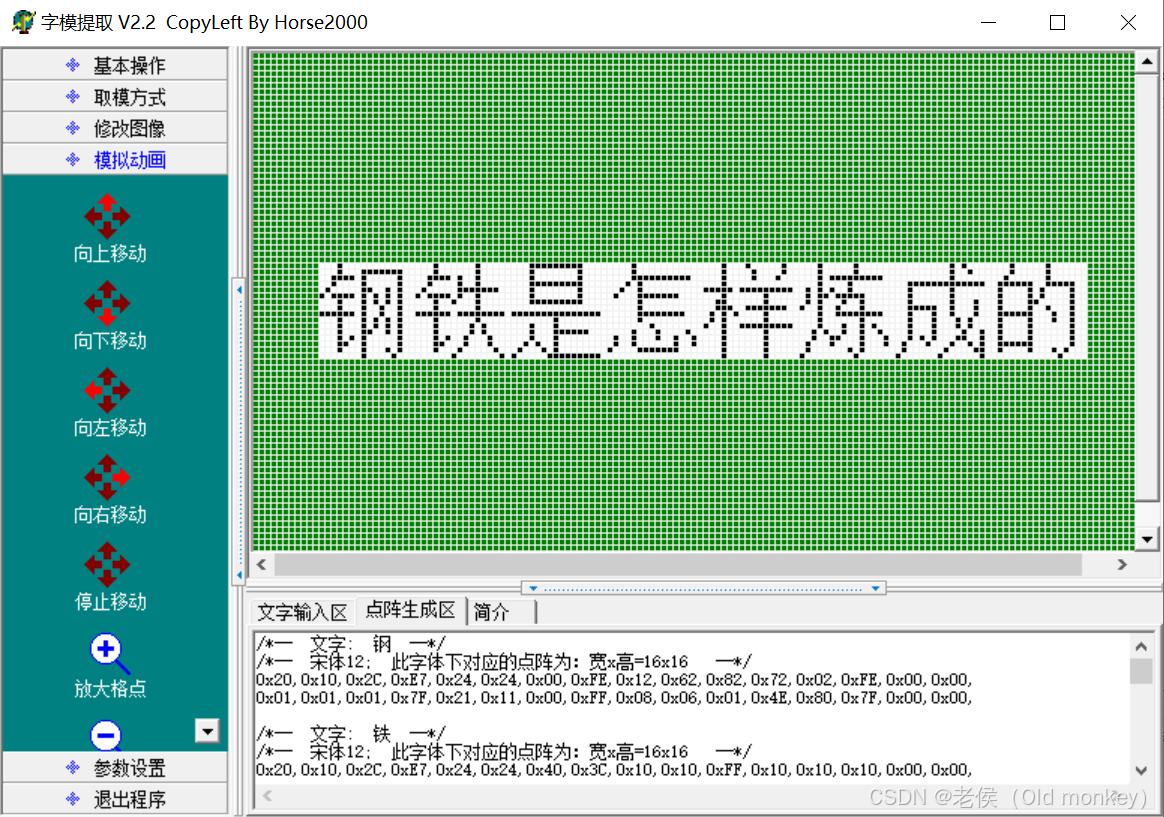This screenshot has height=817, width=1164.
Task: Click the '文字: 铁' comment line in output
Action: click(350, 734)
